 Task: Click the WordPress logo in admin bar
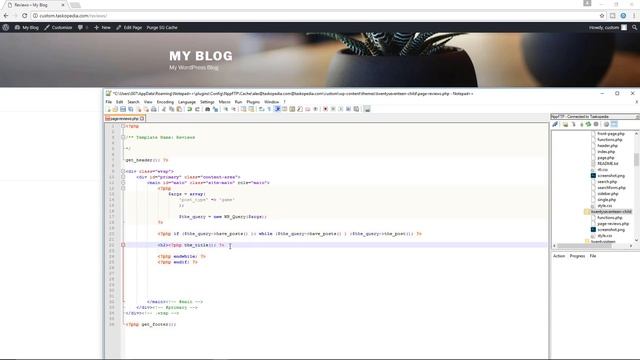[x=6, y=27]
